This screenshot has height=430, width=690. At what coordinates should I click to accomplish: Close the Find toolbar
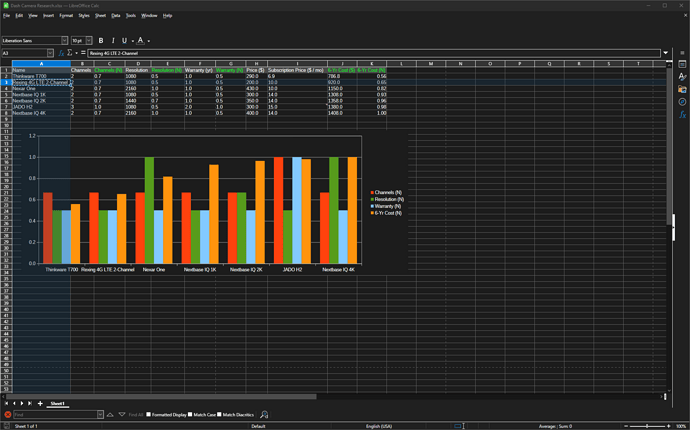[7, 415]
